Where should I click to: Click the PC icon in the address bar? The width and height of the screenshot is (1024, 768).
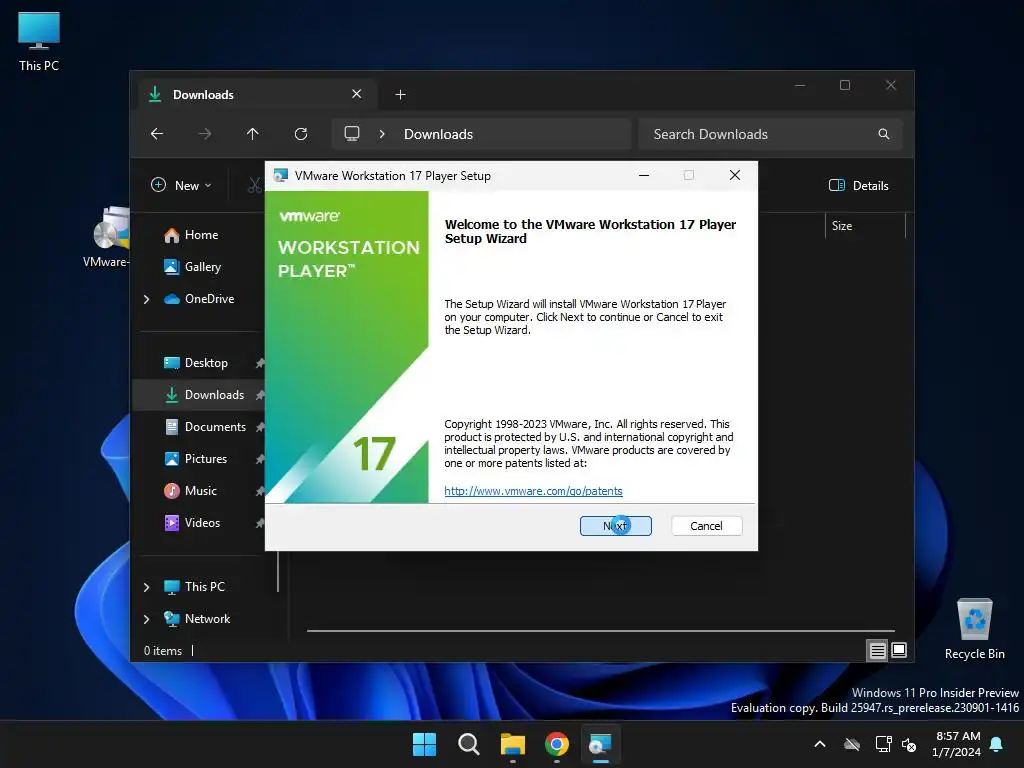pyautogui.click(x=352, y=134)
